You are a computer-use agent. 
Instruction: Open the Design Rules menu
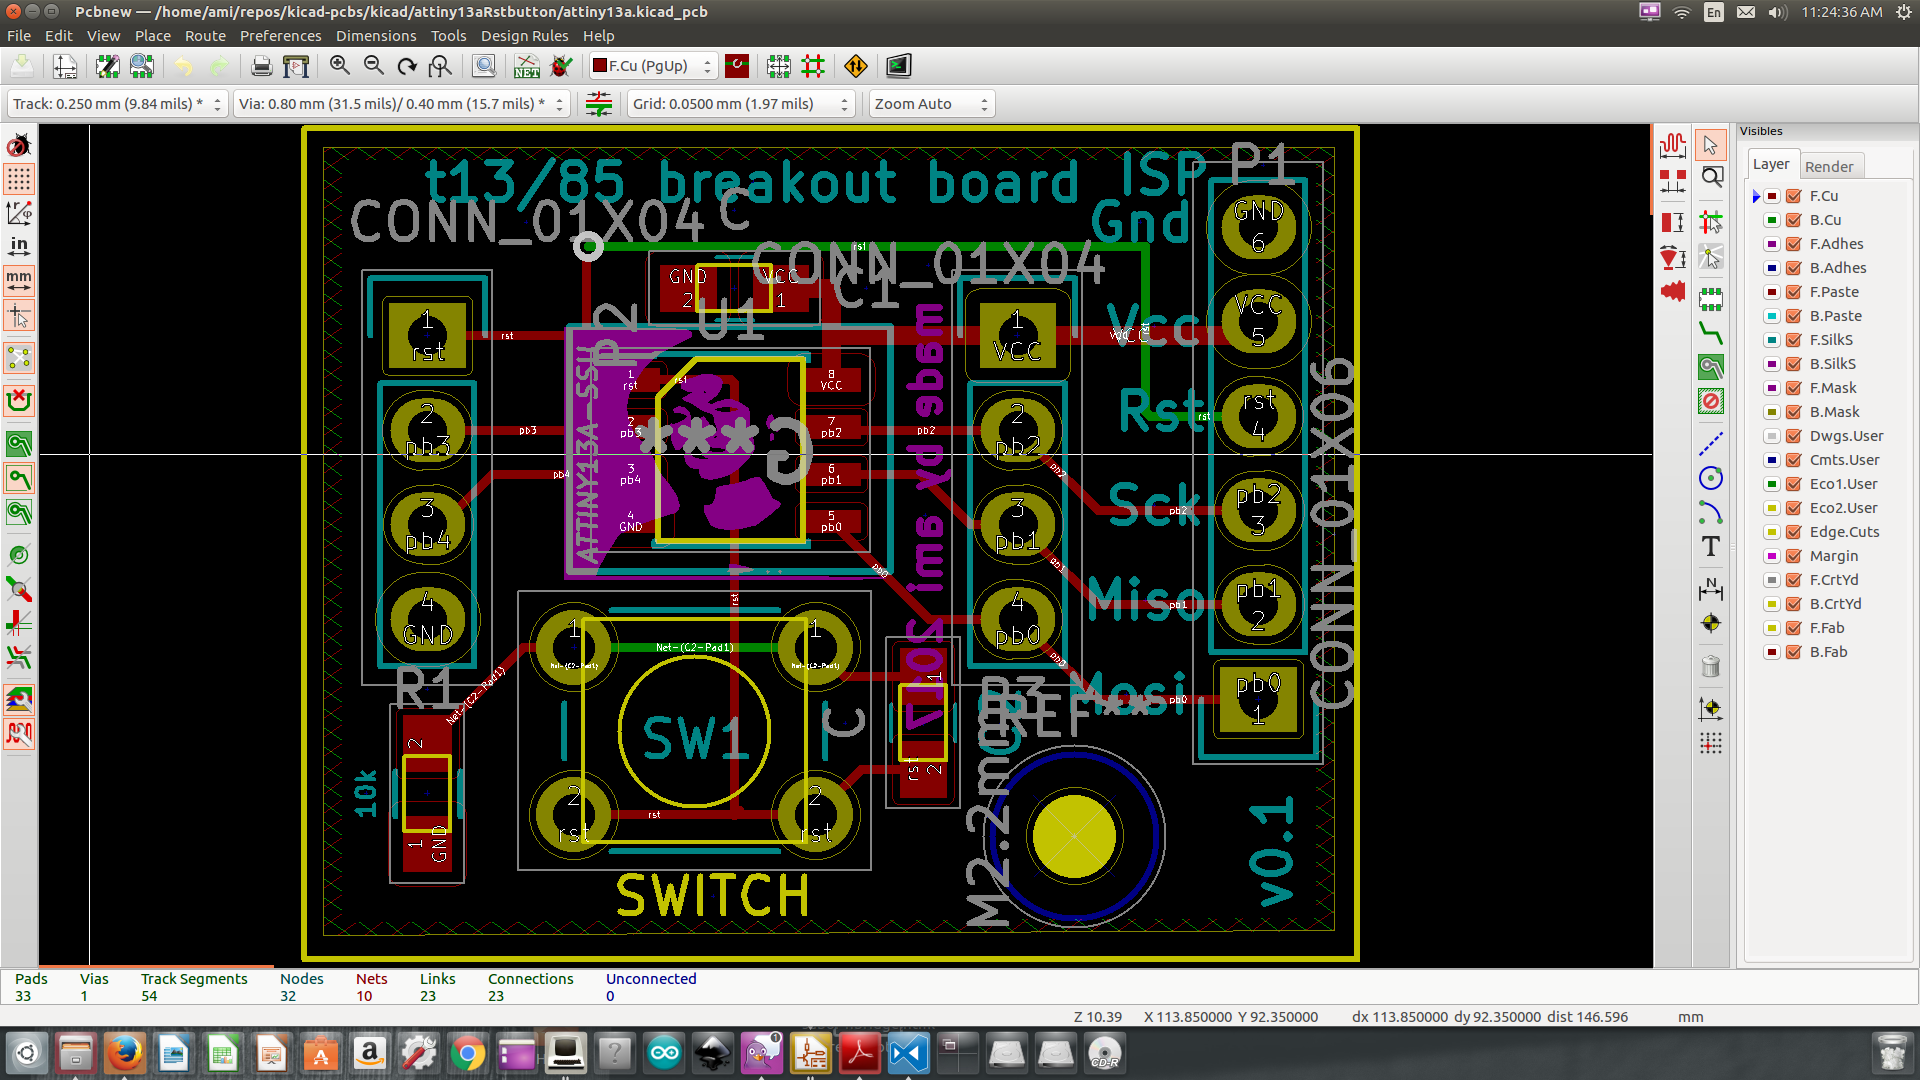[x=524, y=36]
